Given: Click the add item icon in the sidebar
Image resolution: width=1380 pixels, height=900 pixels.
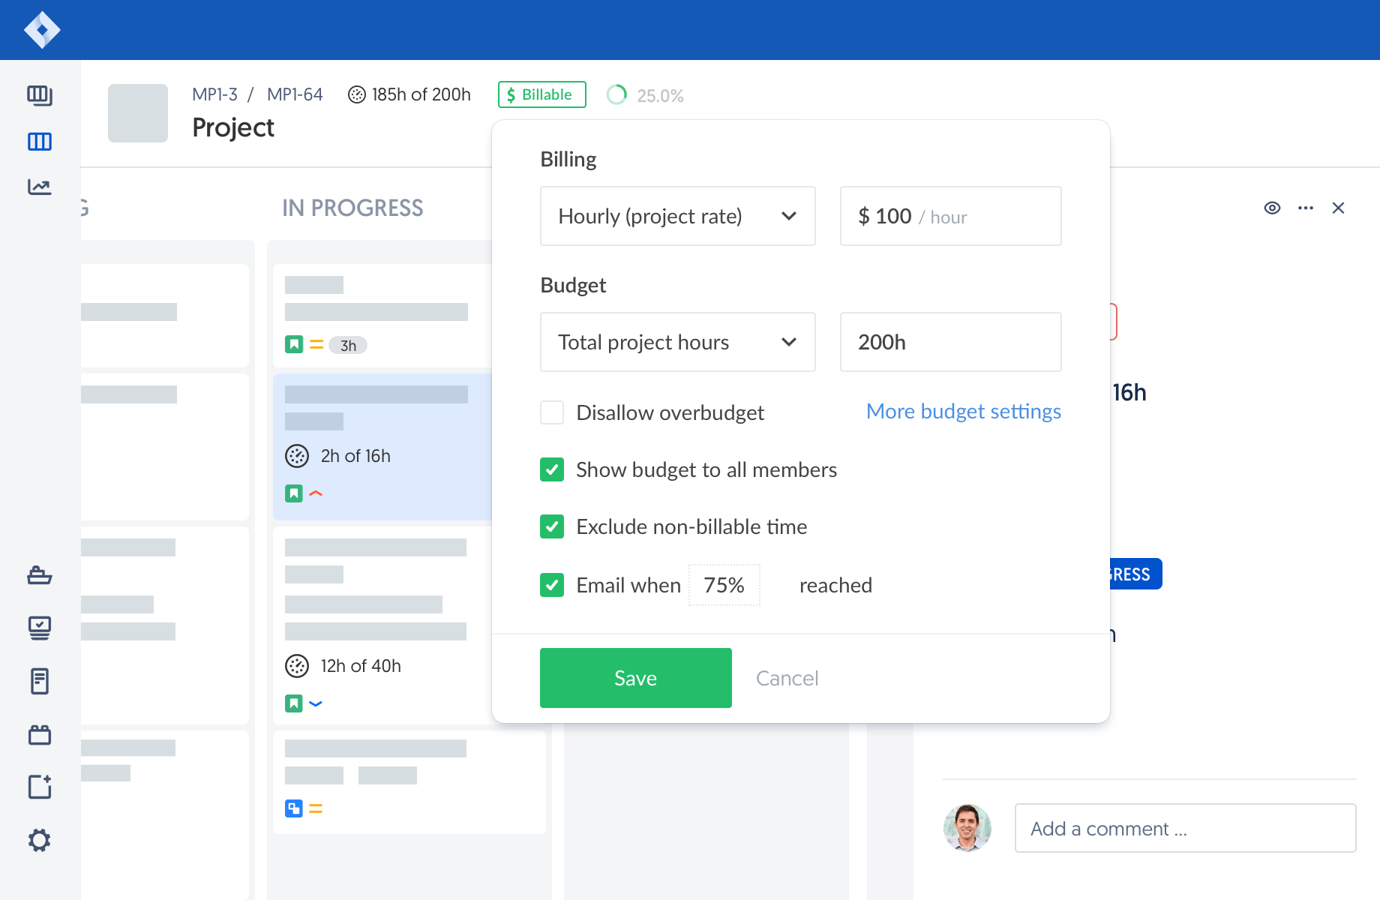Looking at the screenshot, I should 40,787.
